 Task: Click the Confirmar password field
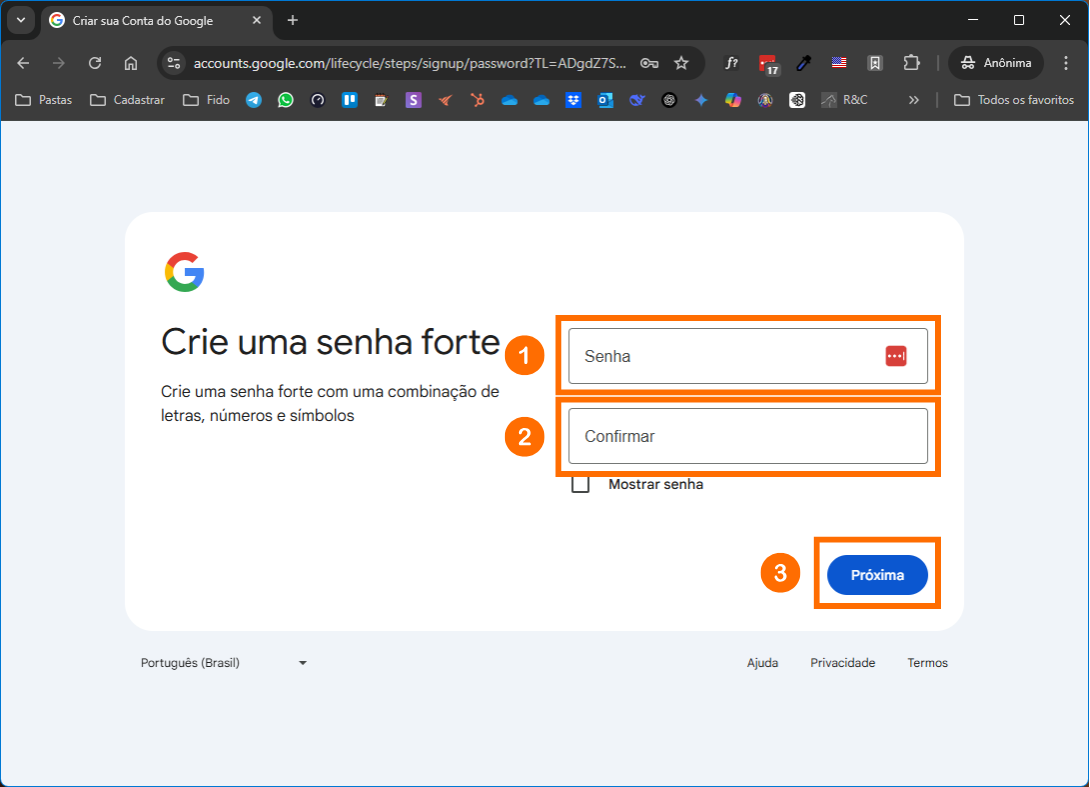747,436
